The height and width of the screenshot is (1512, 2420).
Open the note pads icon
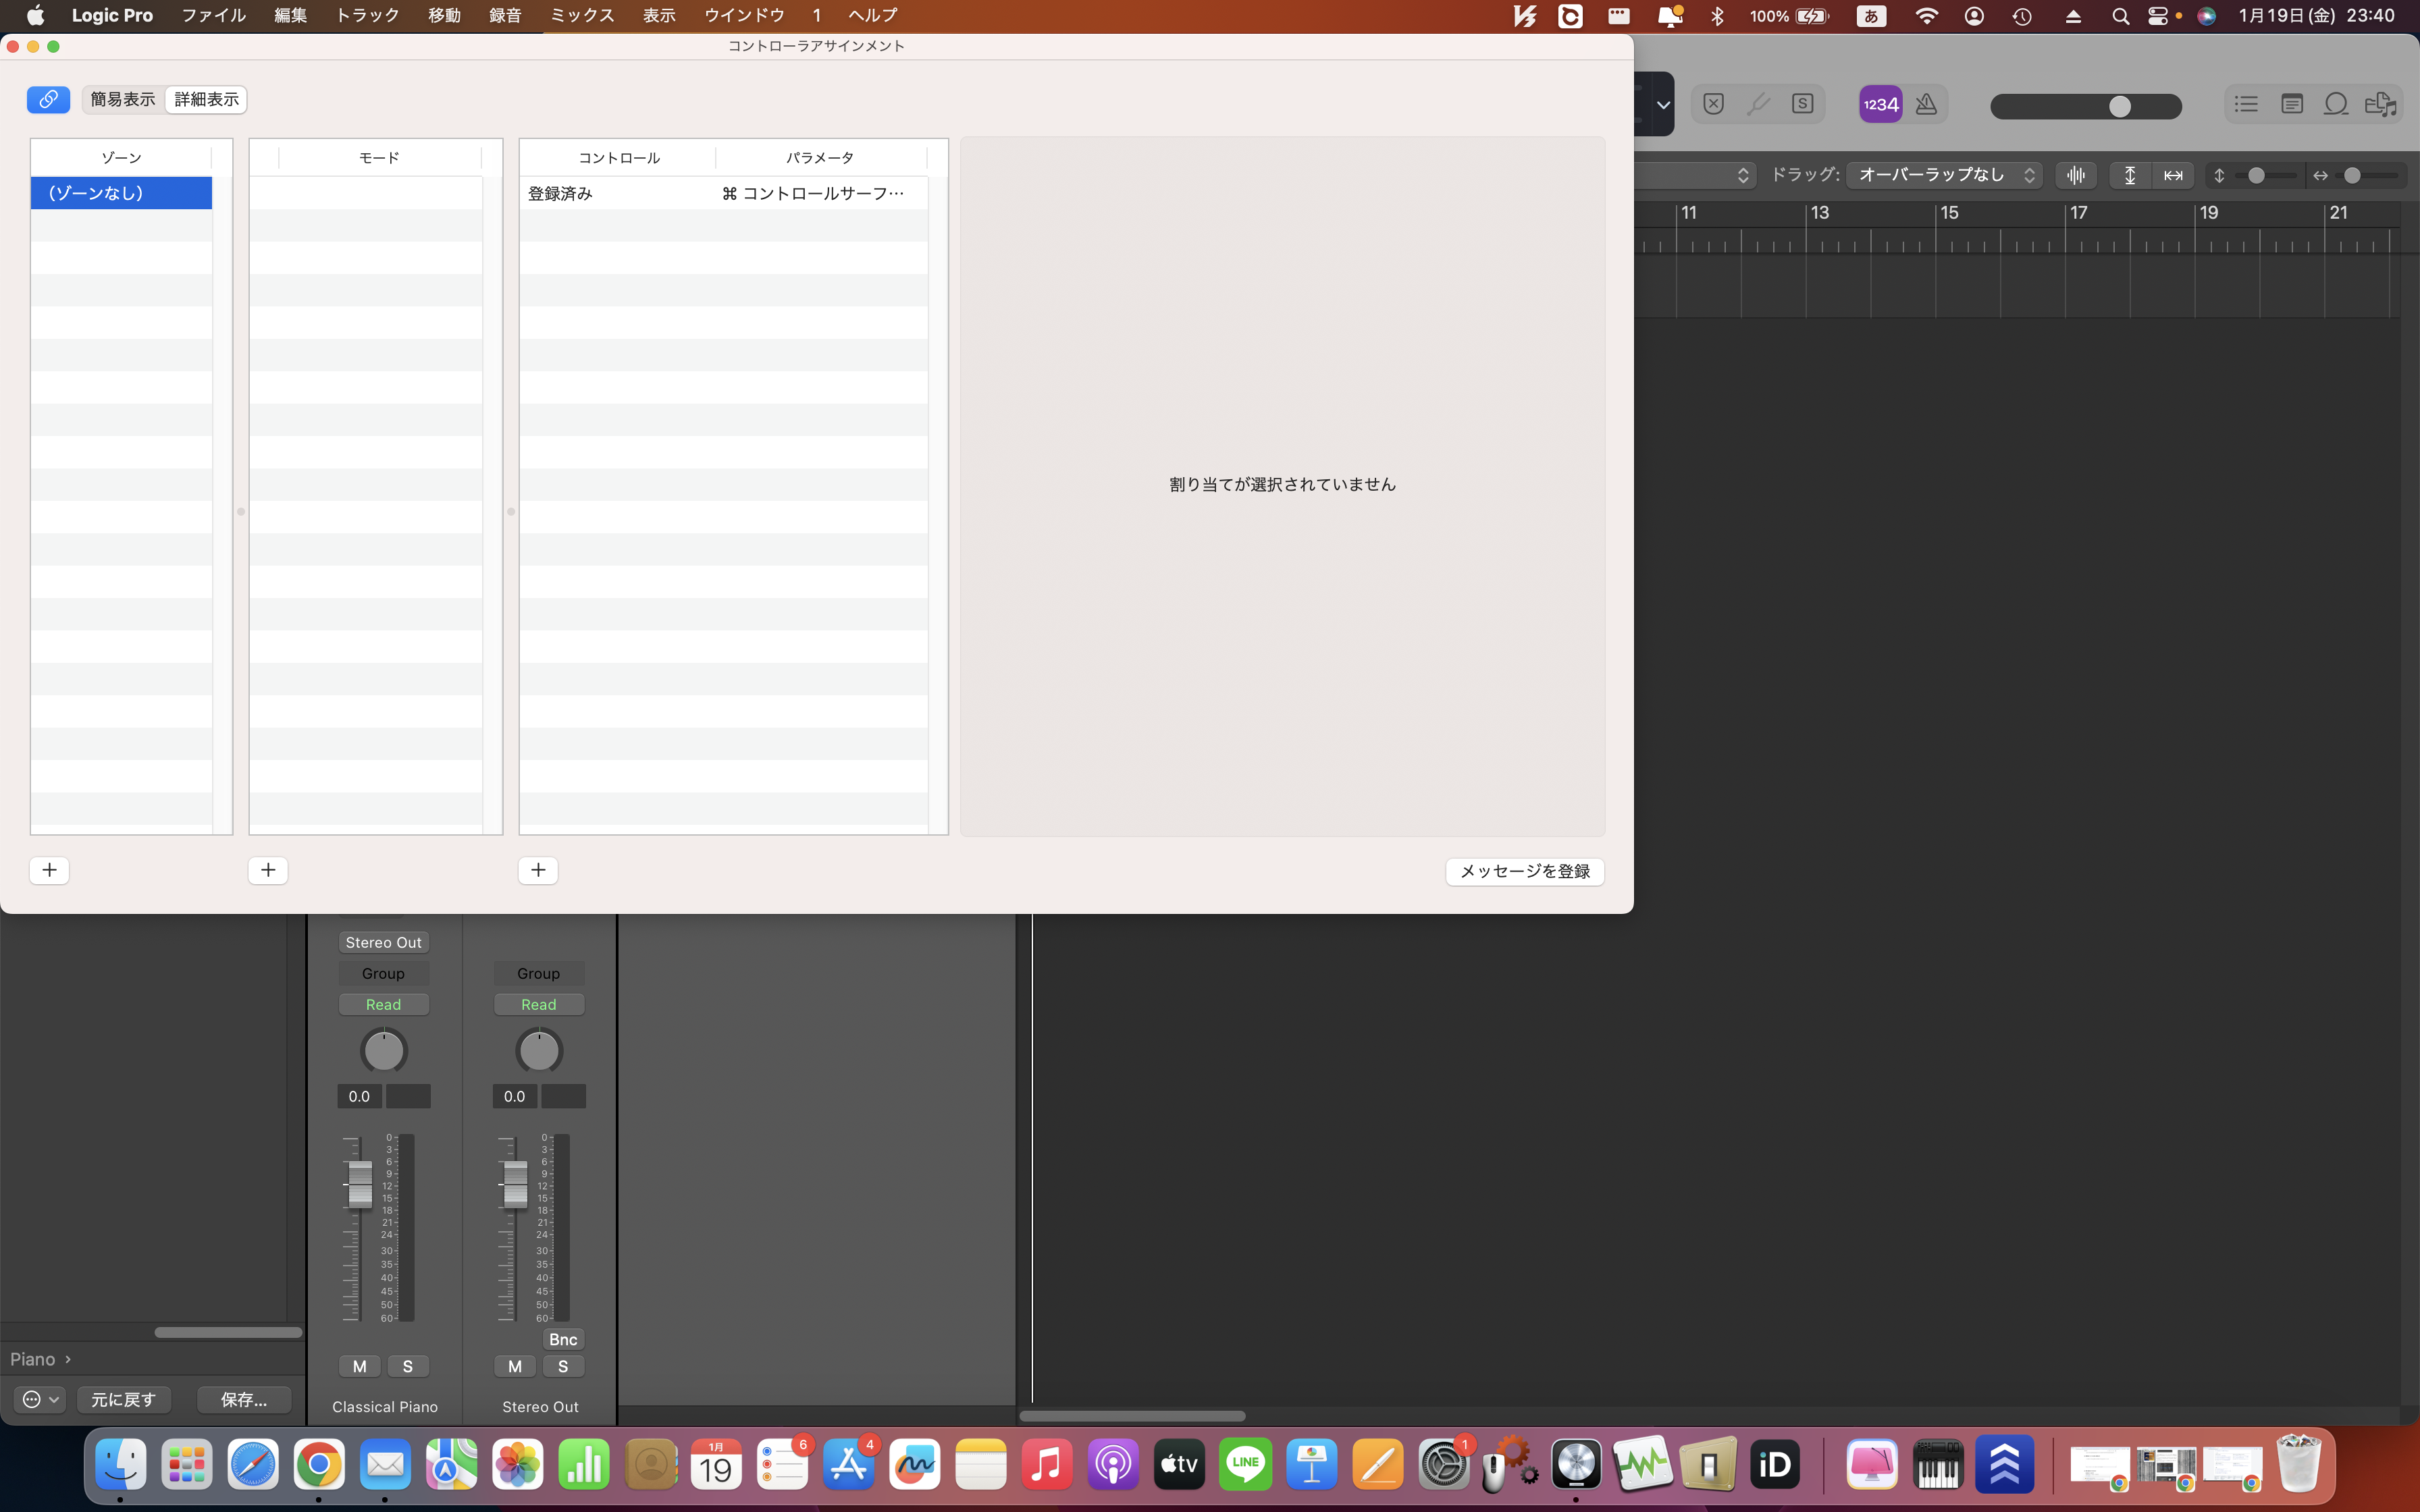coord(2291,104)
